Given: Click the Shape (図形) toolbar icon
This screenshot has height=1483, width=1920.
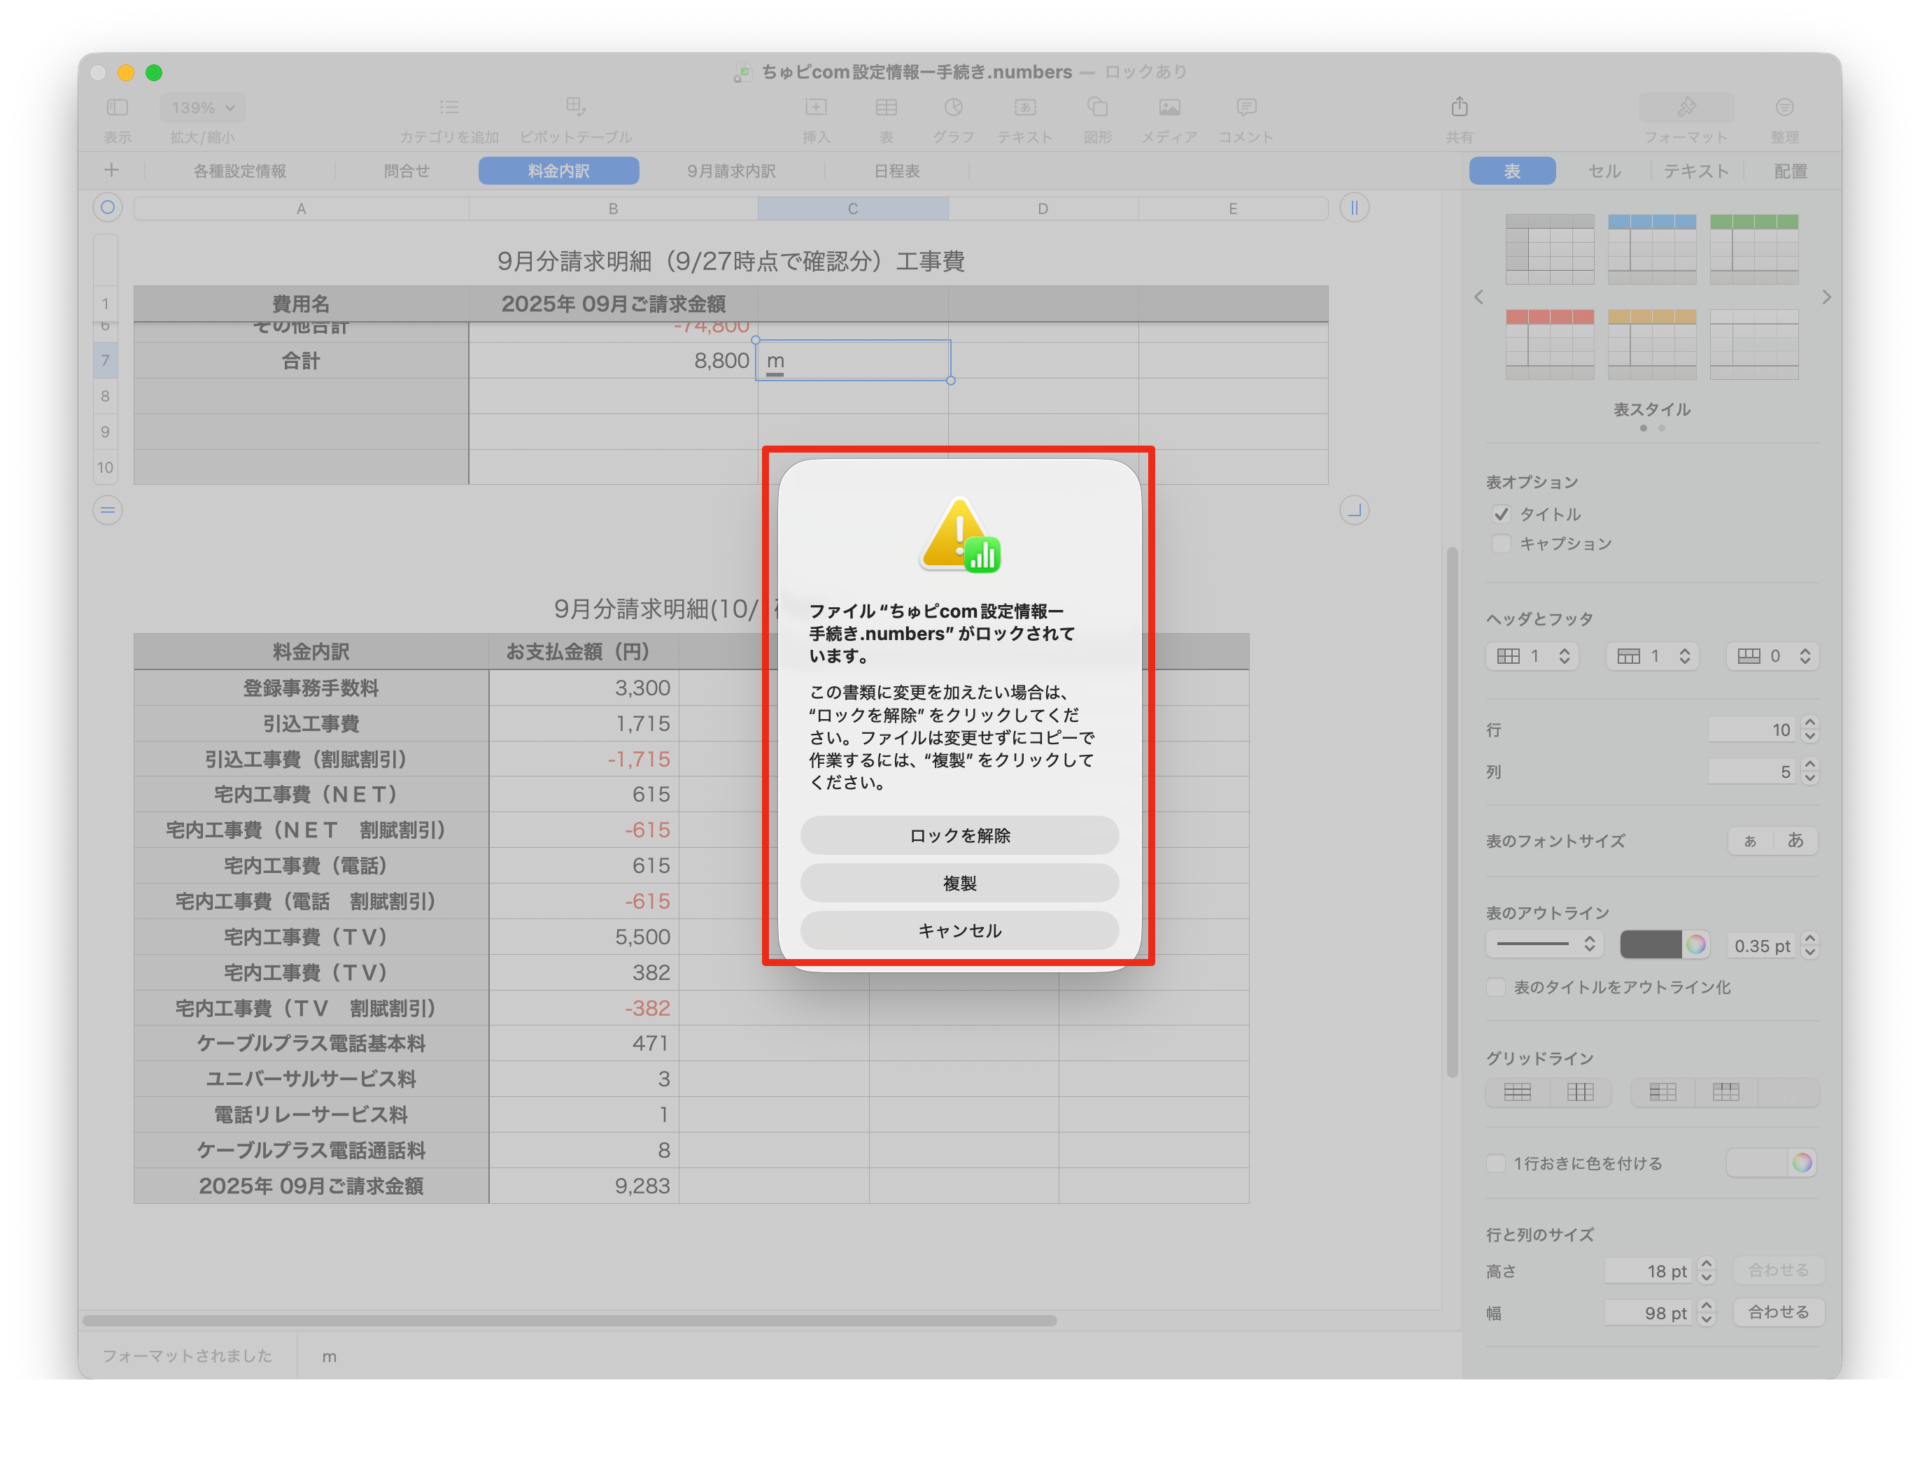Looking at the screenshot, I should click(1097, 107).
